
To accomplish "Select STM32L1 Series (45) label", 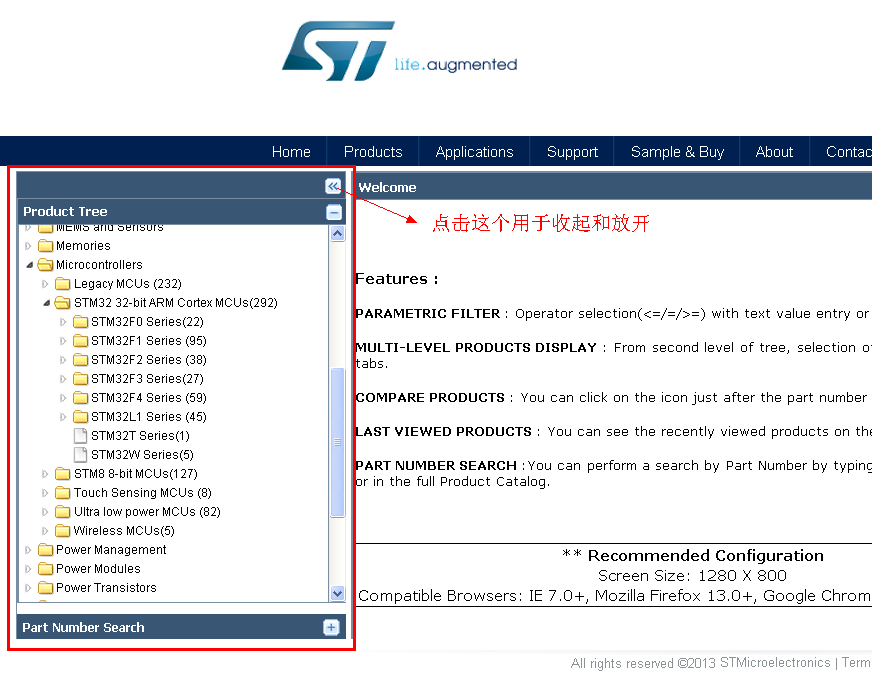I will (148, 417).
